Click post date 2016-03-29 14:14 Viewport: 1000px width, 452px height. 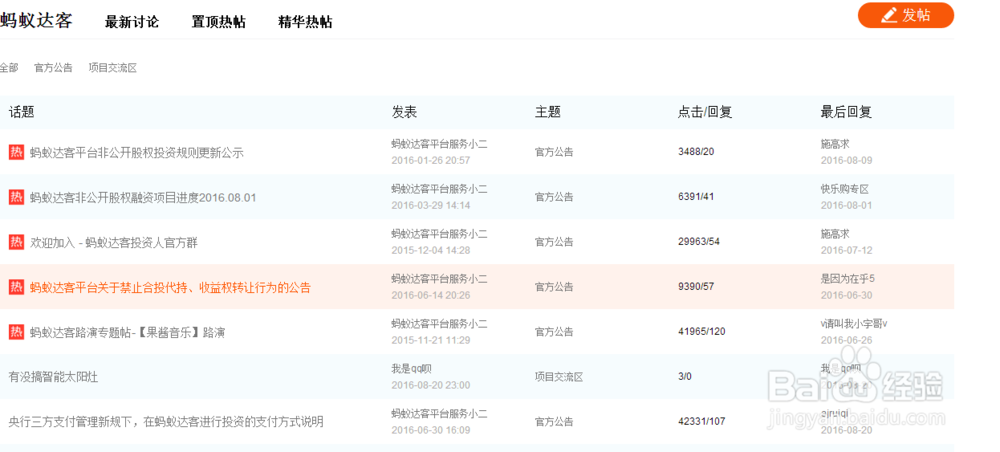430,205
